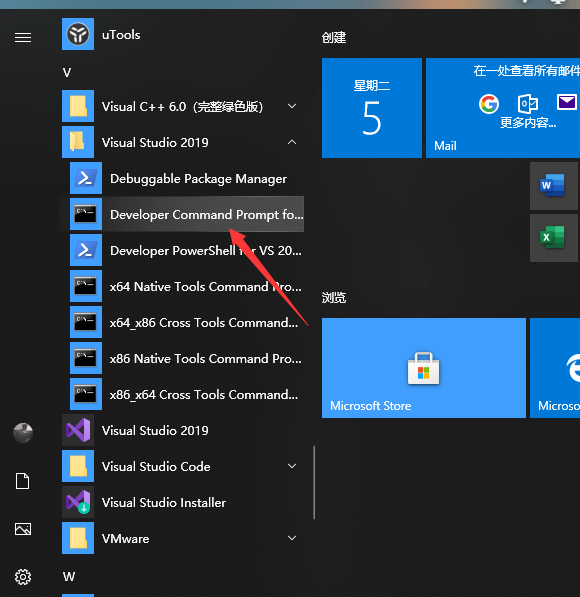Open the Documents icon in the sidebar

click(x=22, y=481)
